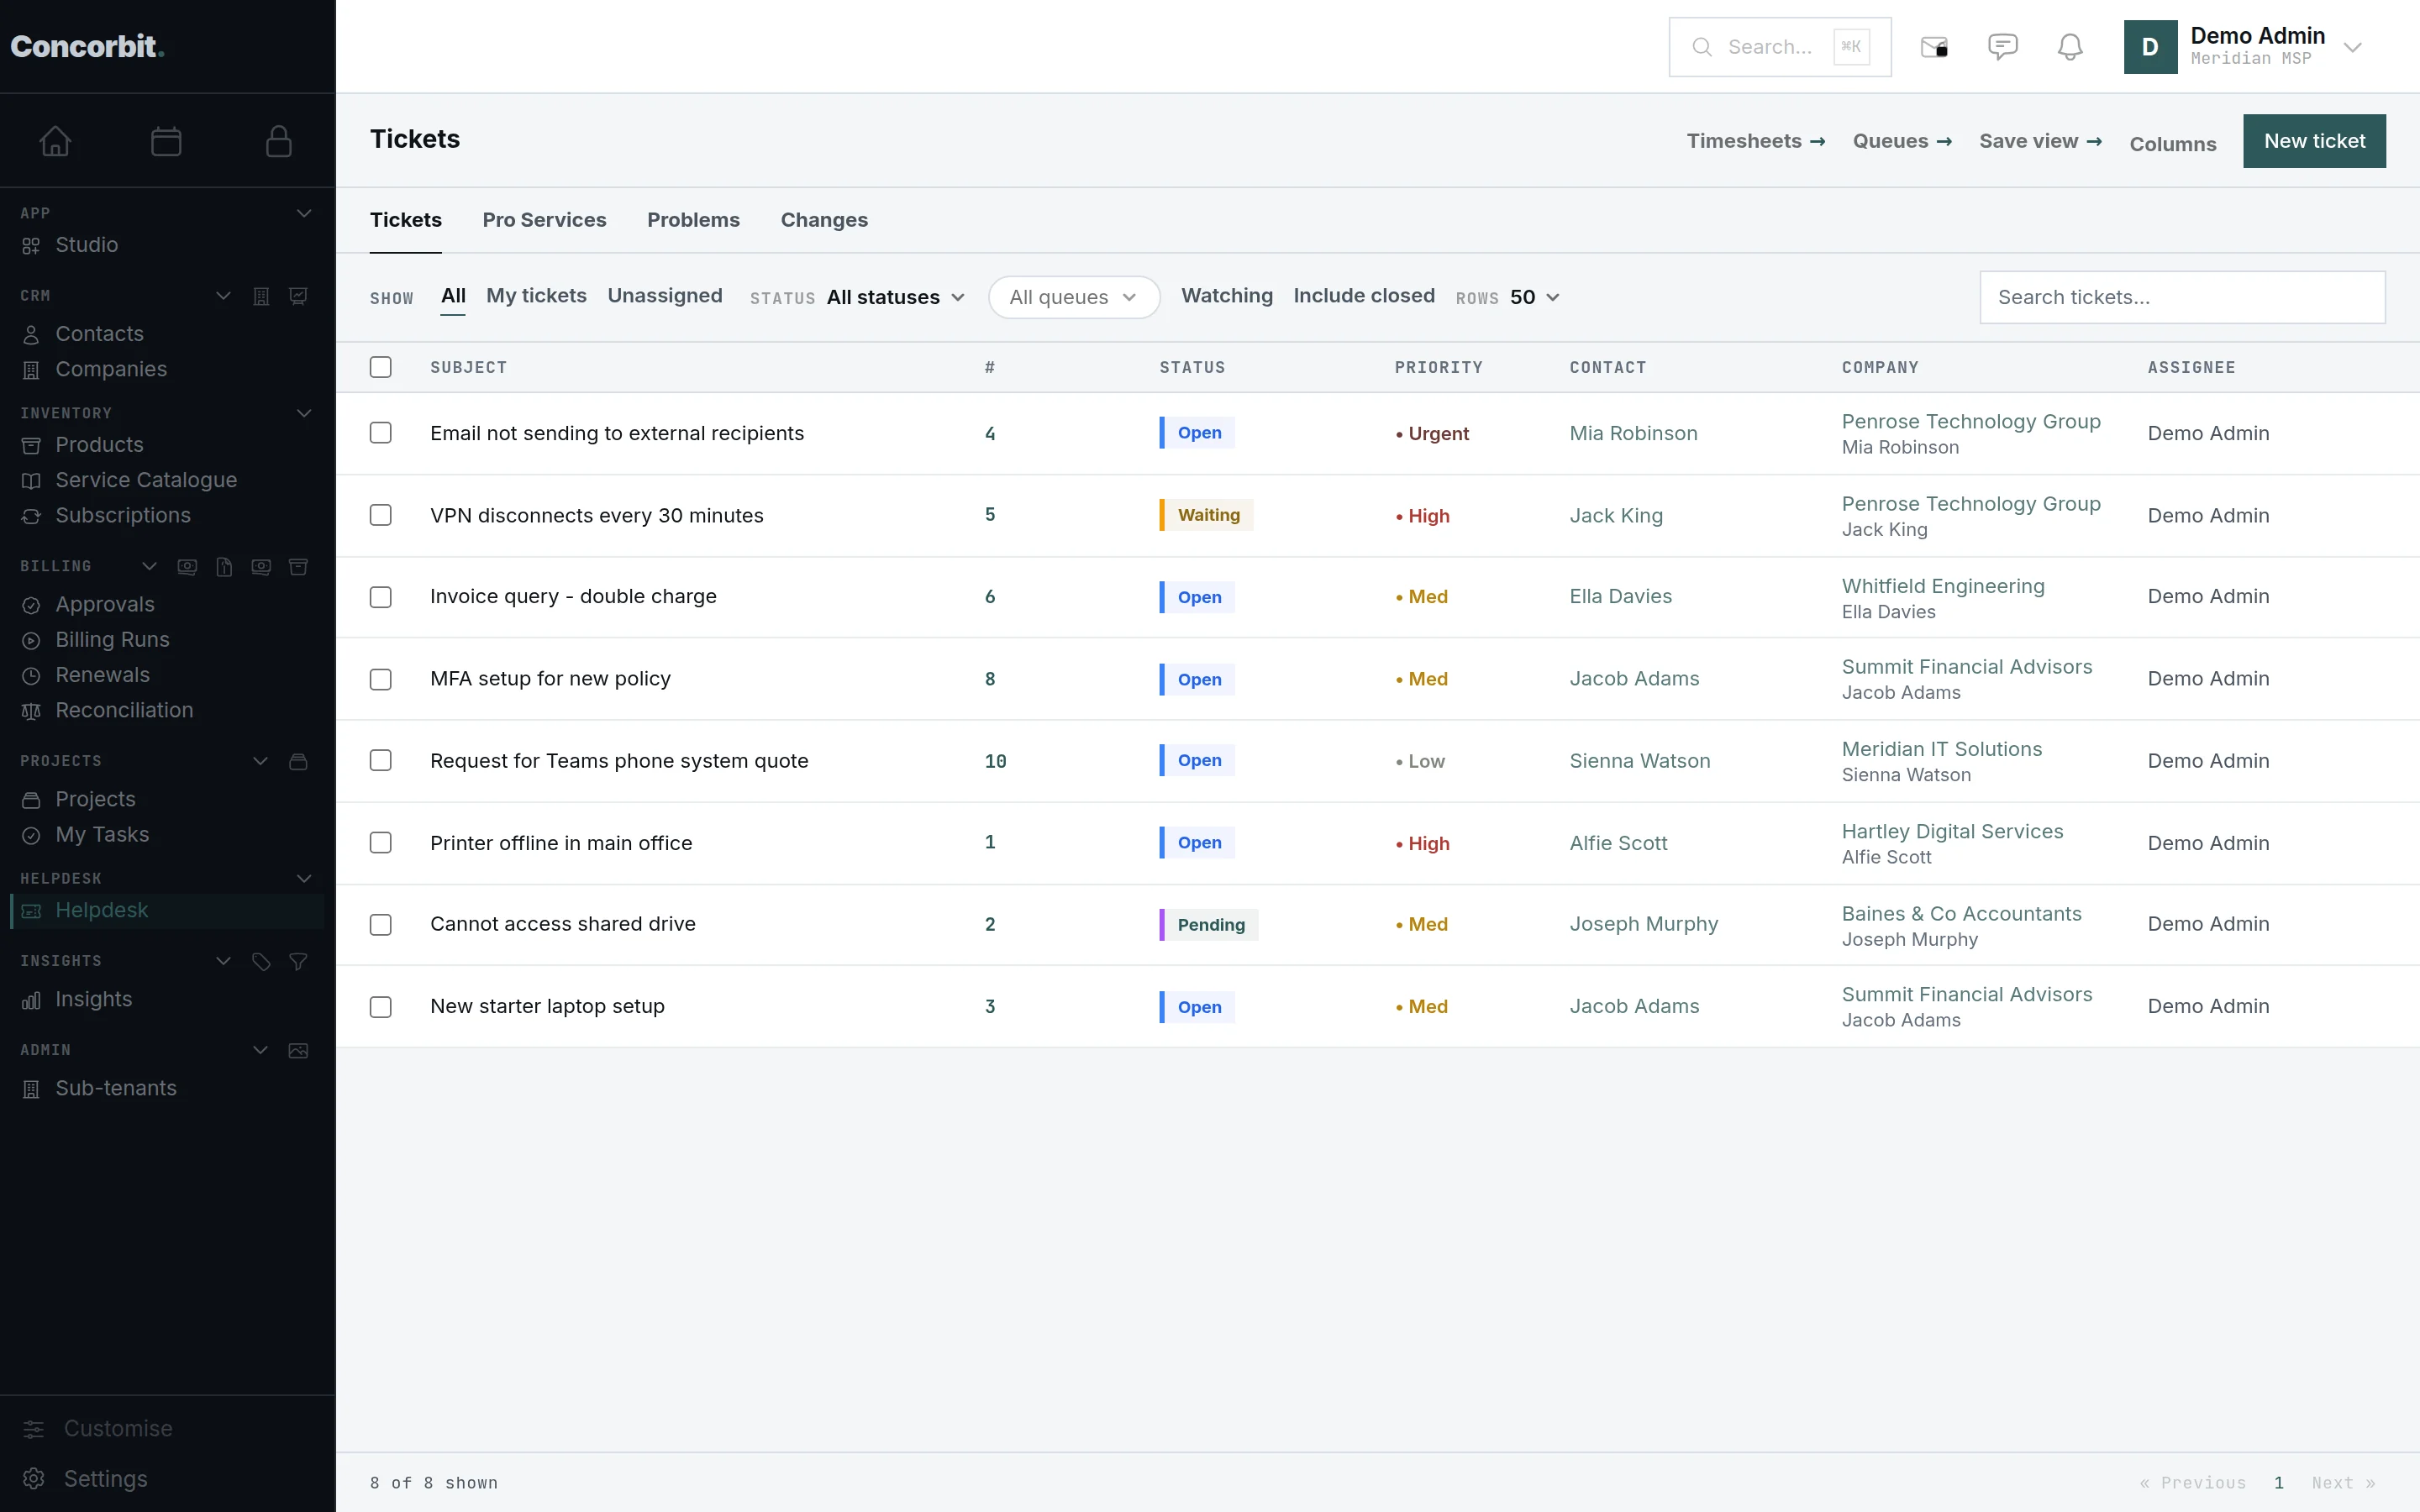Open the mail inbox icon in header
The image size is (2420, 1512).
coord(1934,47)
